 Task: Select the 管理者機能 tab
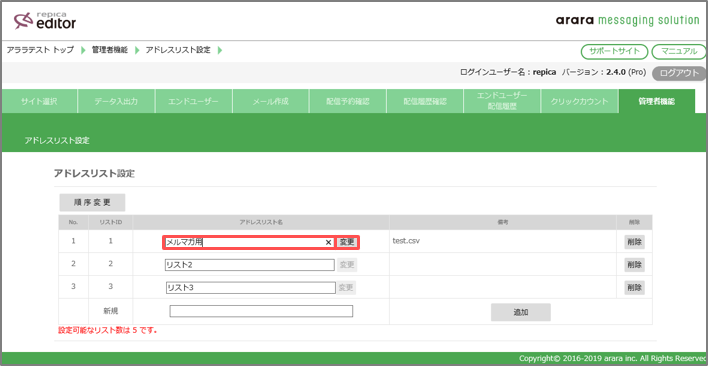click(657, 101)
